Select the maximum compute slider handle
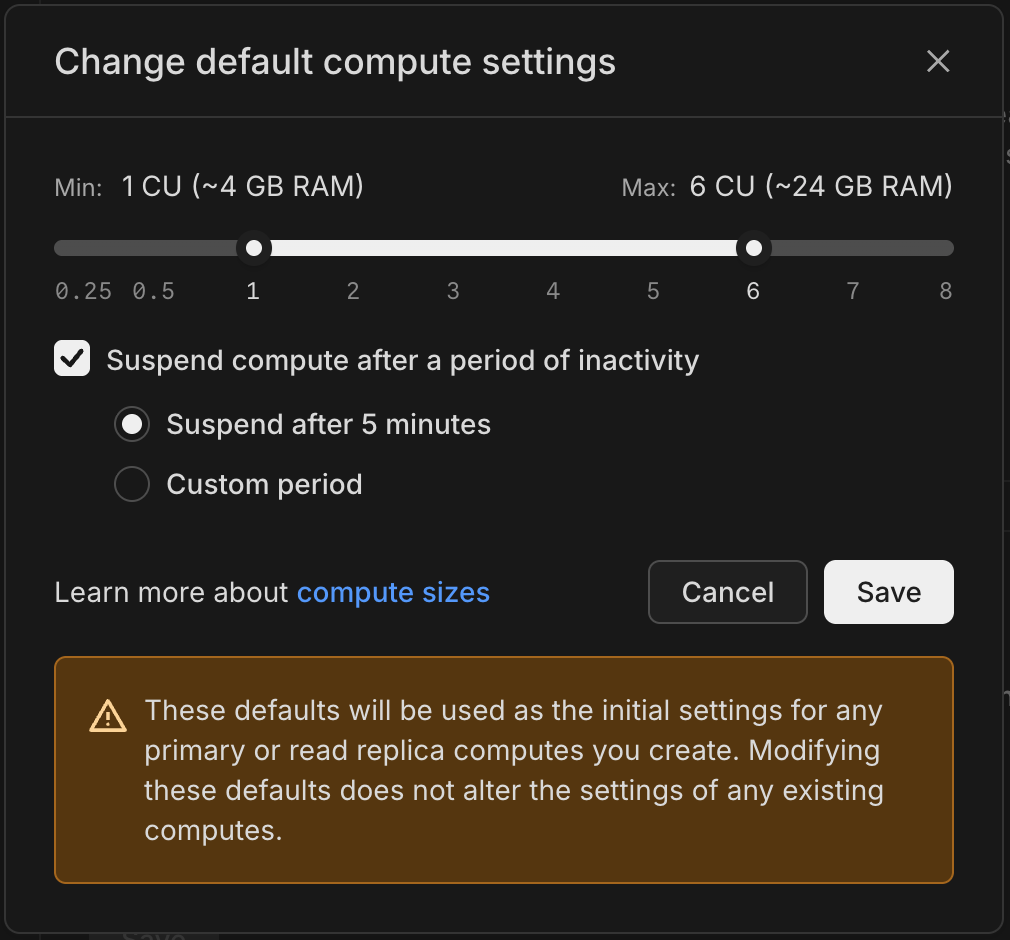This screenshot has height=940, width=1010. (x=754, y=247)
